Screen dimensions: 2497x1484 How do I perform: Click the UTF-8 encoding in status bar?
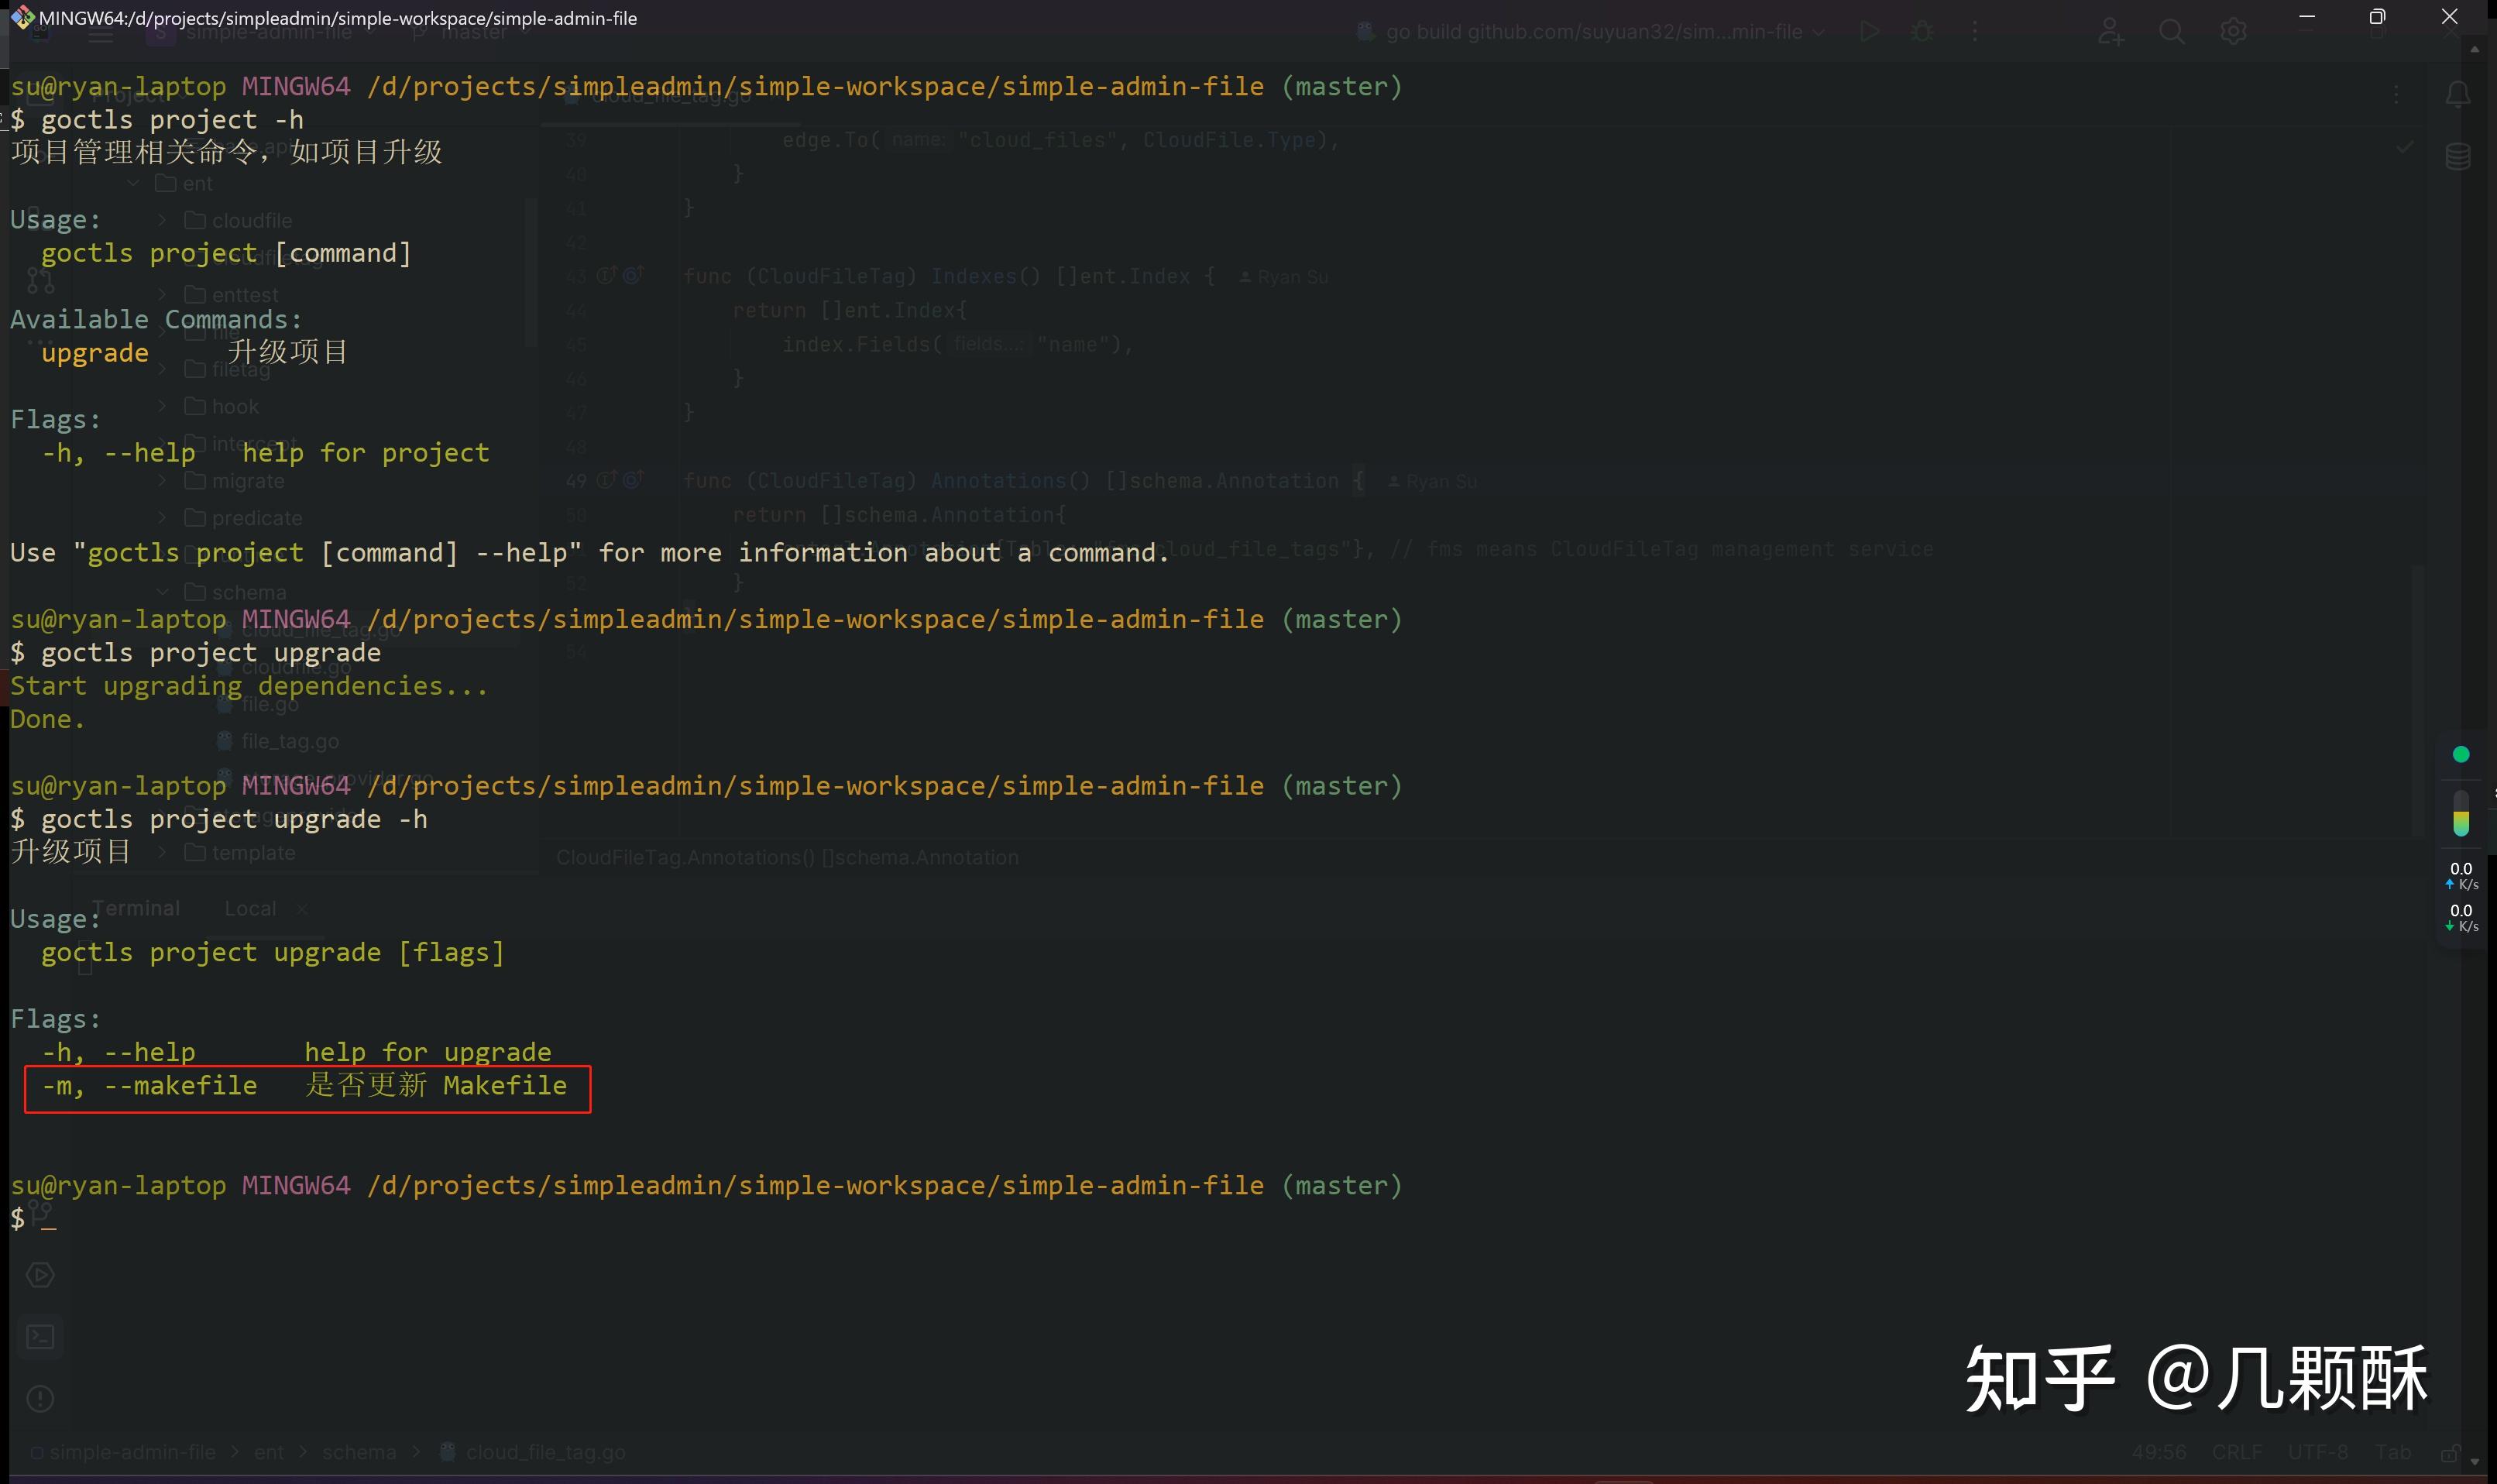[2317, 1452]
